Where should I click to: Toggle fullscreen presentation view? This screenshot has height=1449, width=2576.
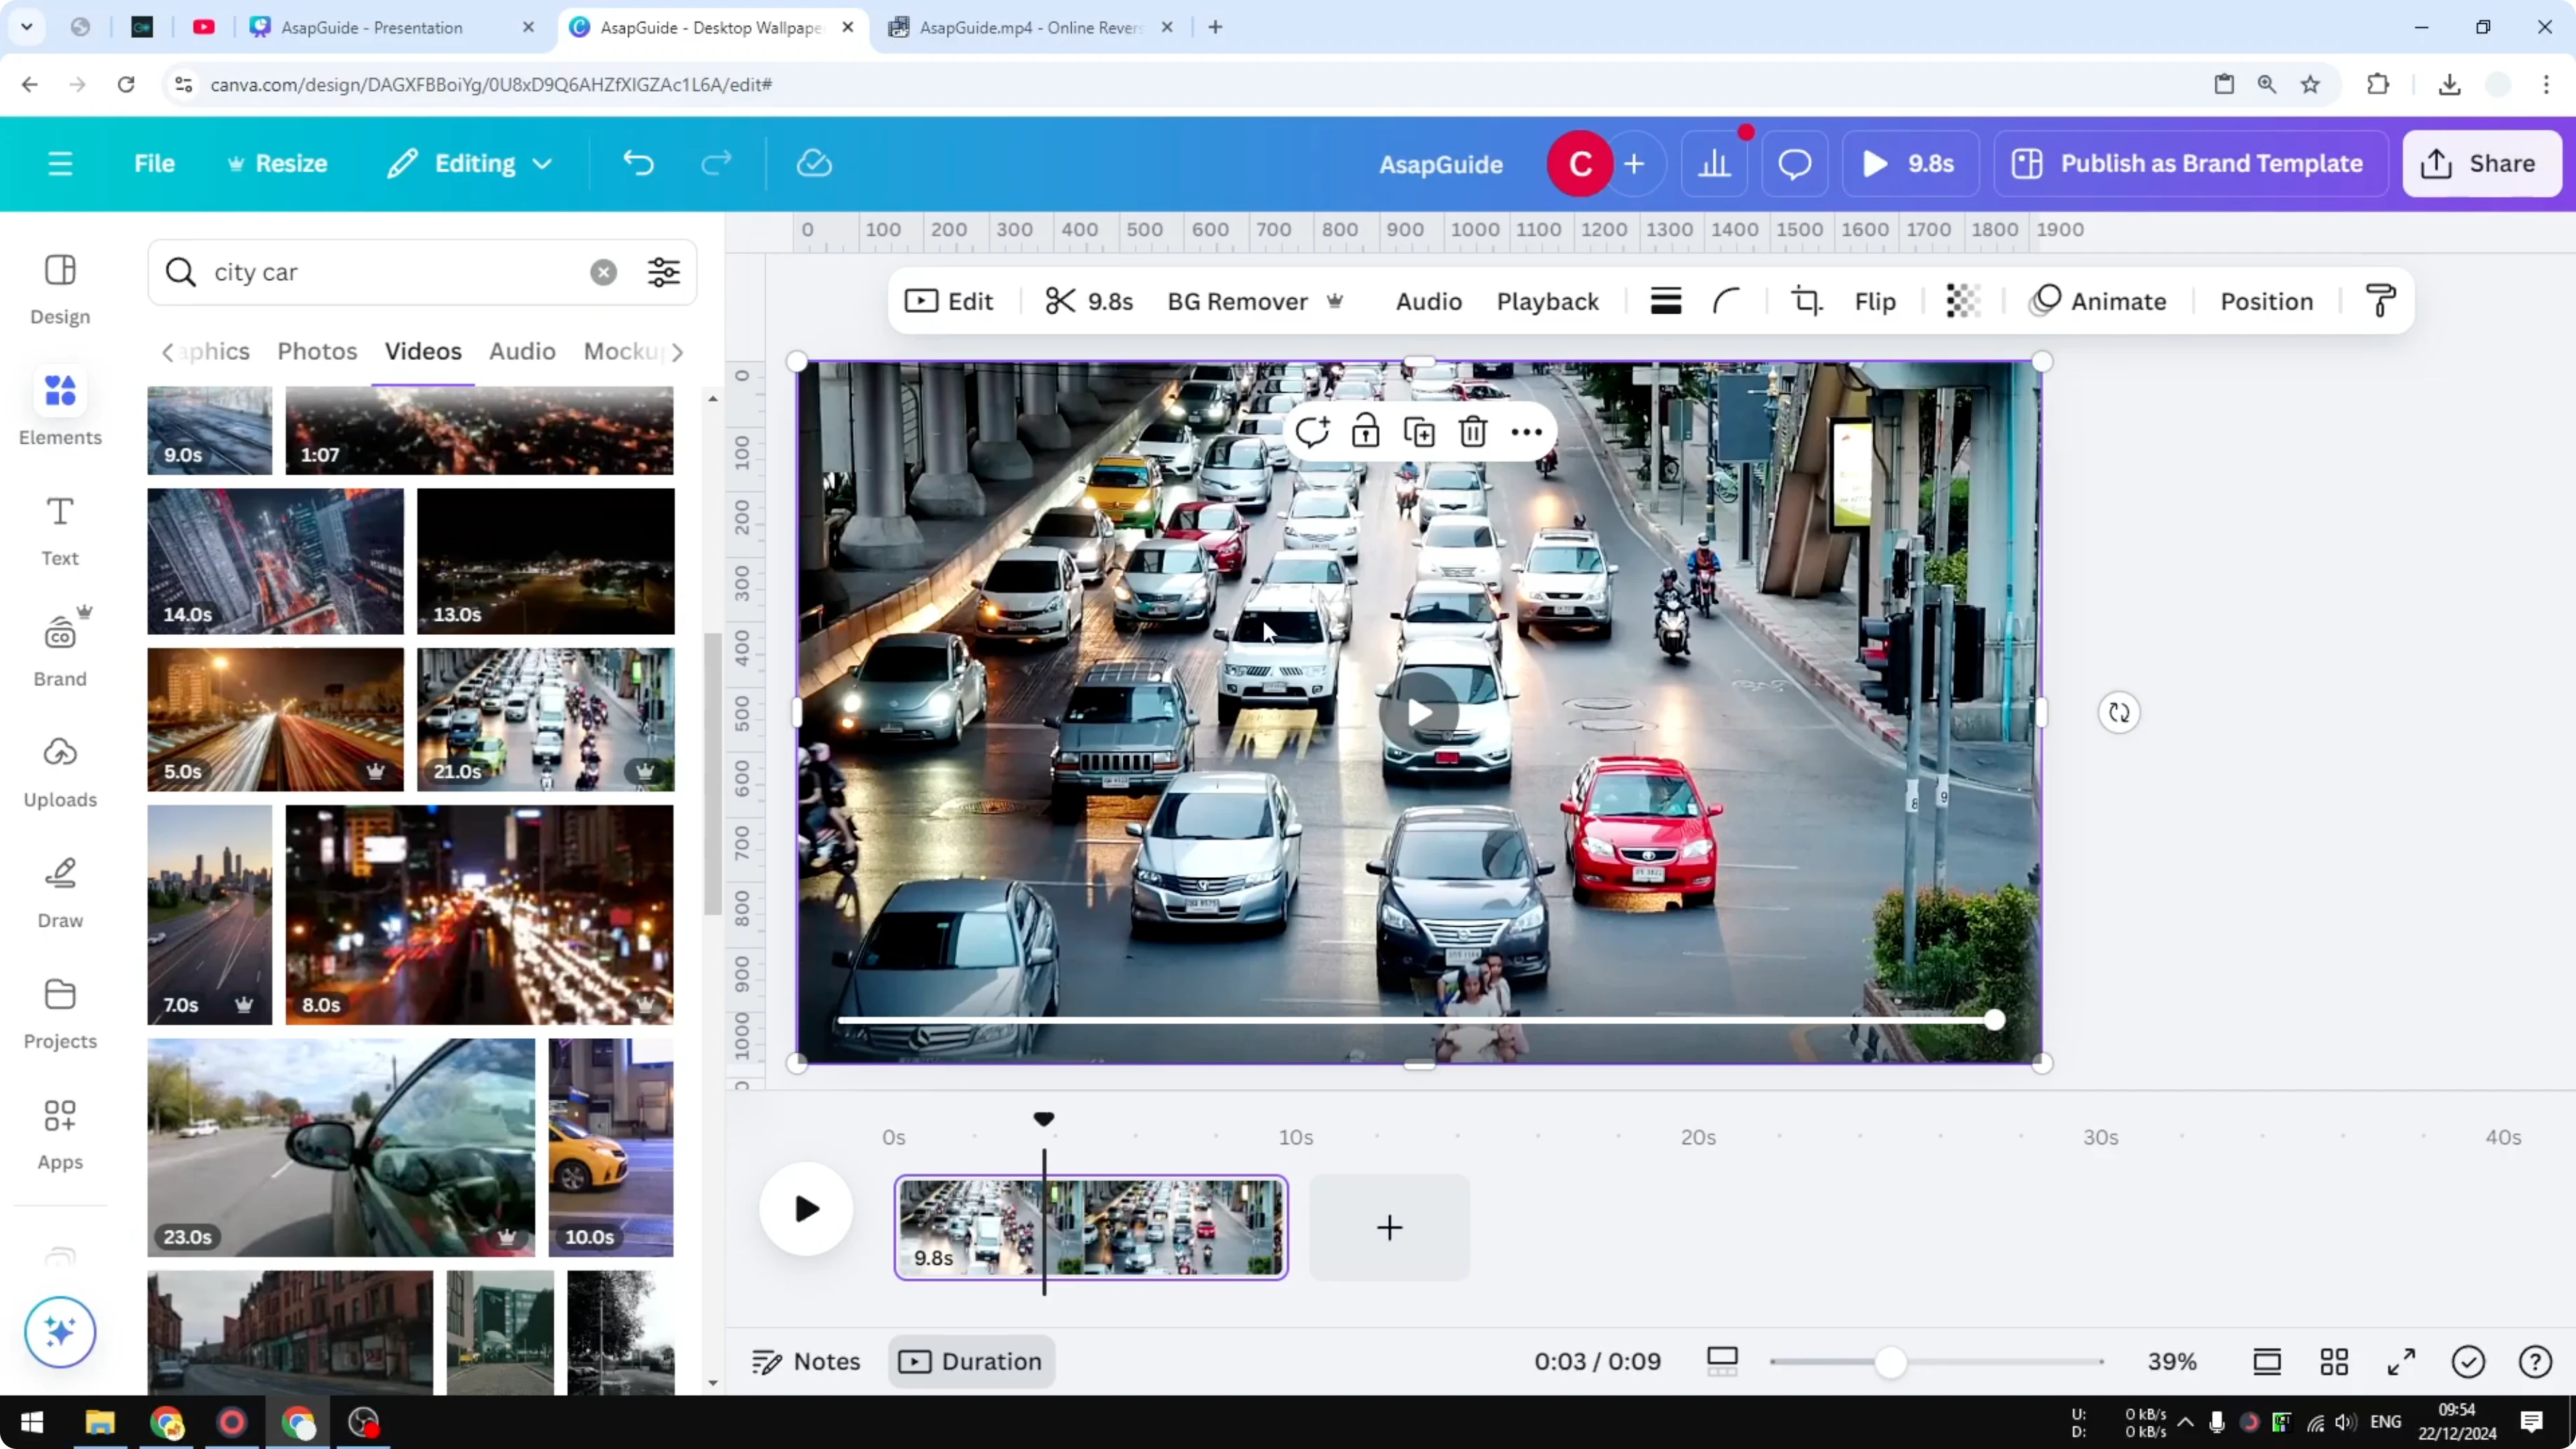[2402, 1361]
